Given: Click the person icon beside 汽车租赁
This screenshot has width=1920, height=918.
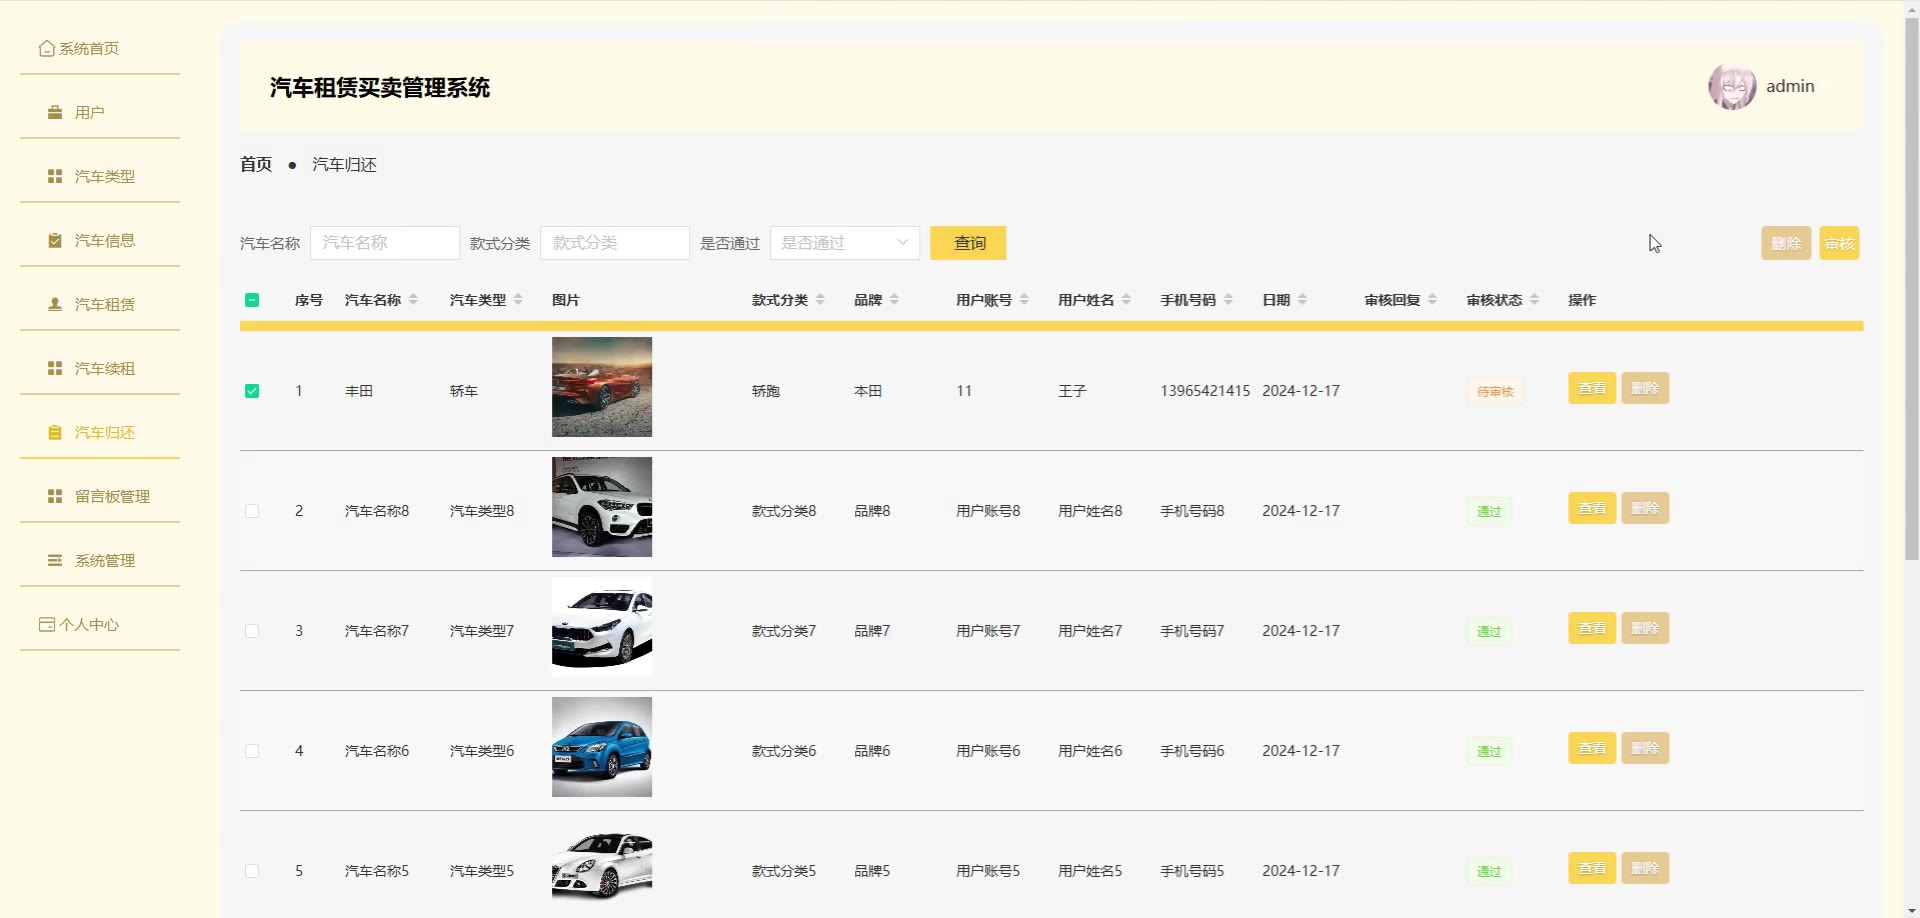Looking at the screenshot, I should (x=55, y=305).
